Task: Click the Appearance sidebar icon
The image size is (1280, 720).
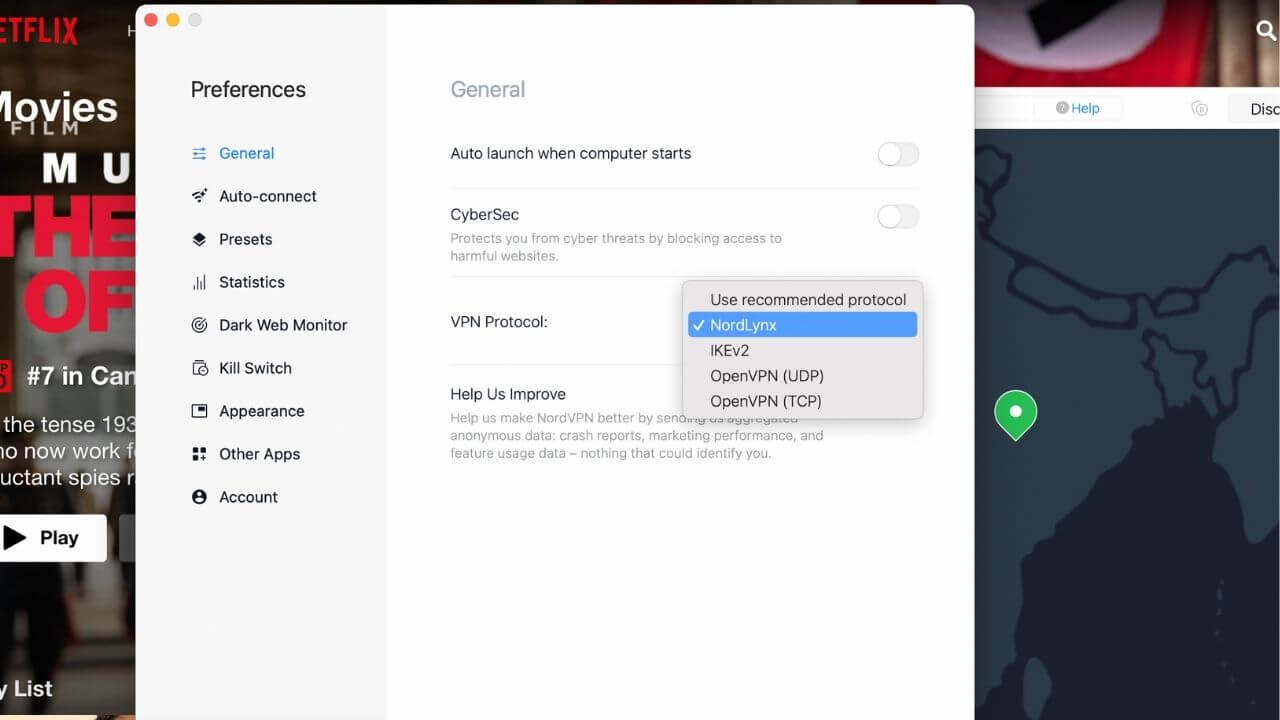Action: [198, 411]
